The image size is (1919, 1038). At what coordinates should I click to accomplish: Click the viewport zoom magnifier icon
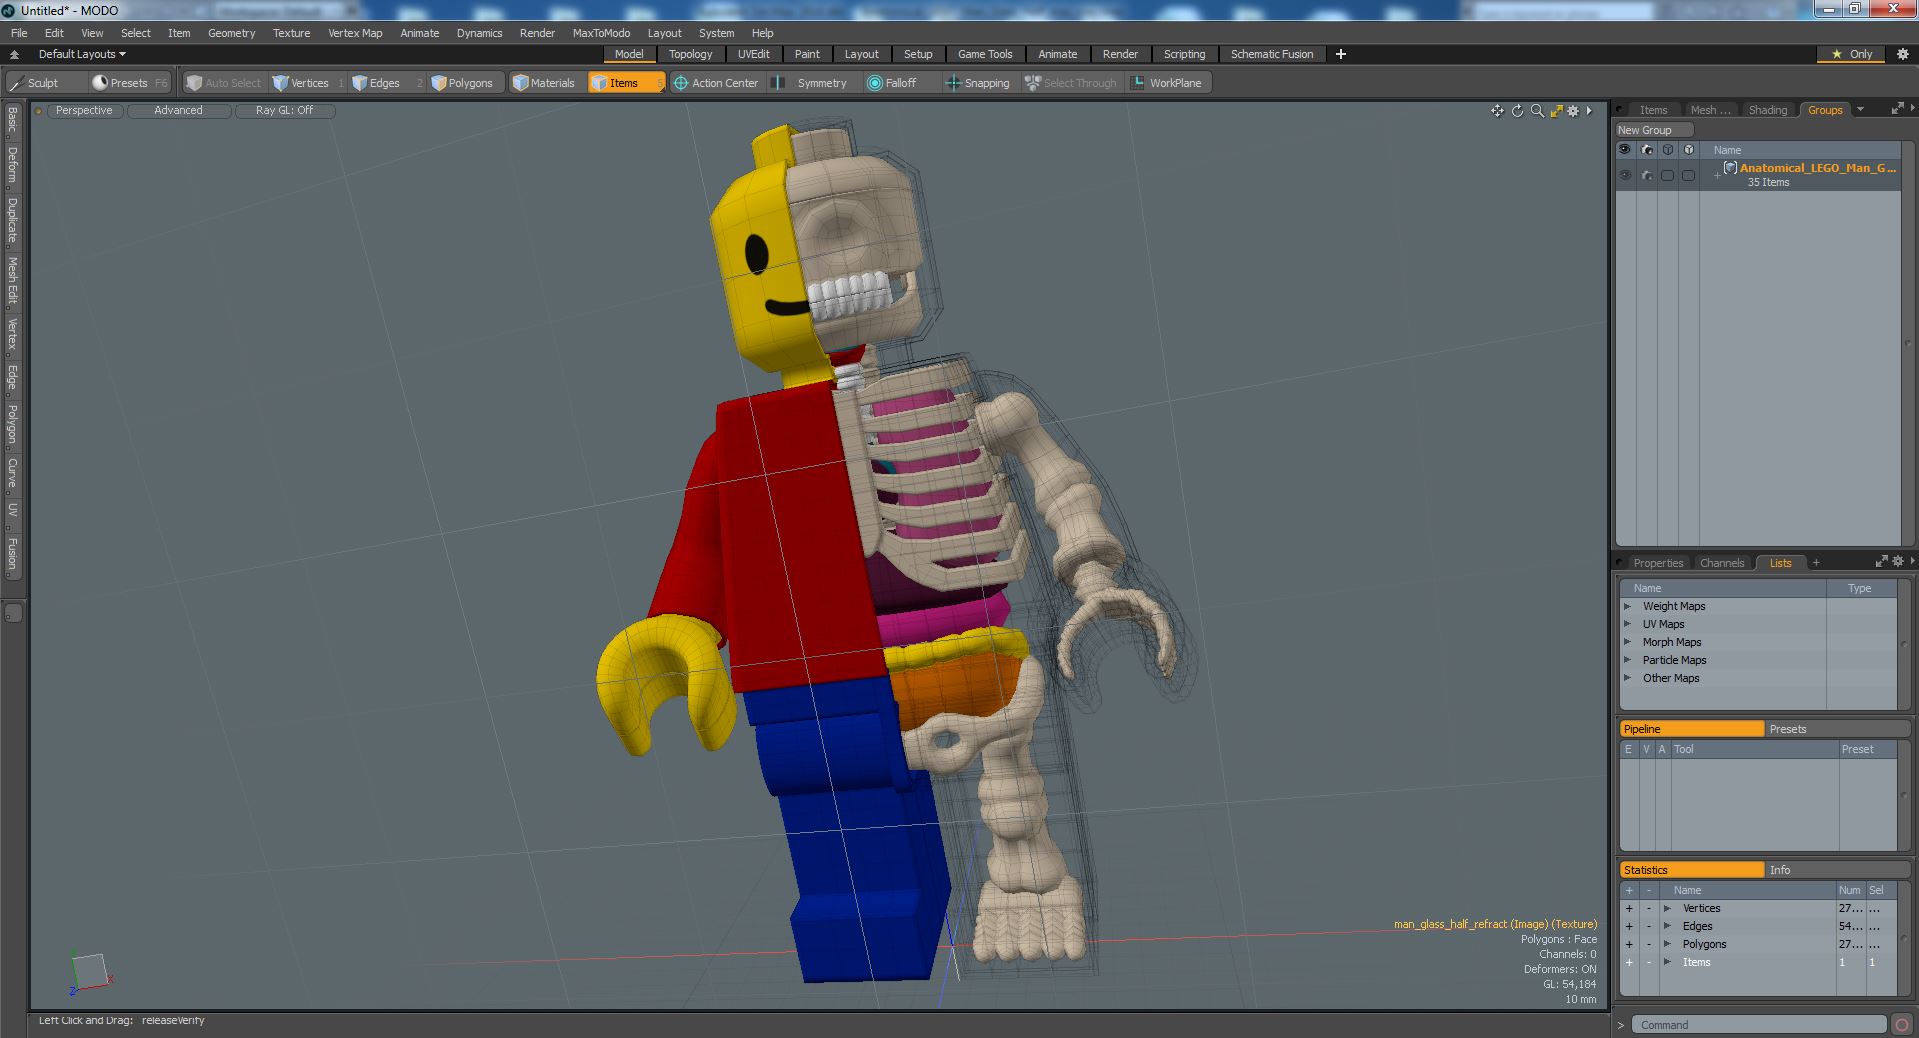coord(1537,111)
